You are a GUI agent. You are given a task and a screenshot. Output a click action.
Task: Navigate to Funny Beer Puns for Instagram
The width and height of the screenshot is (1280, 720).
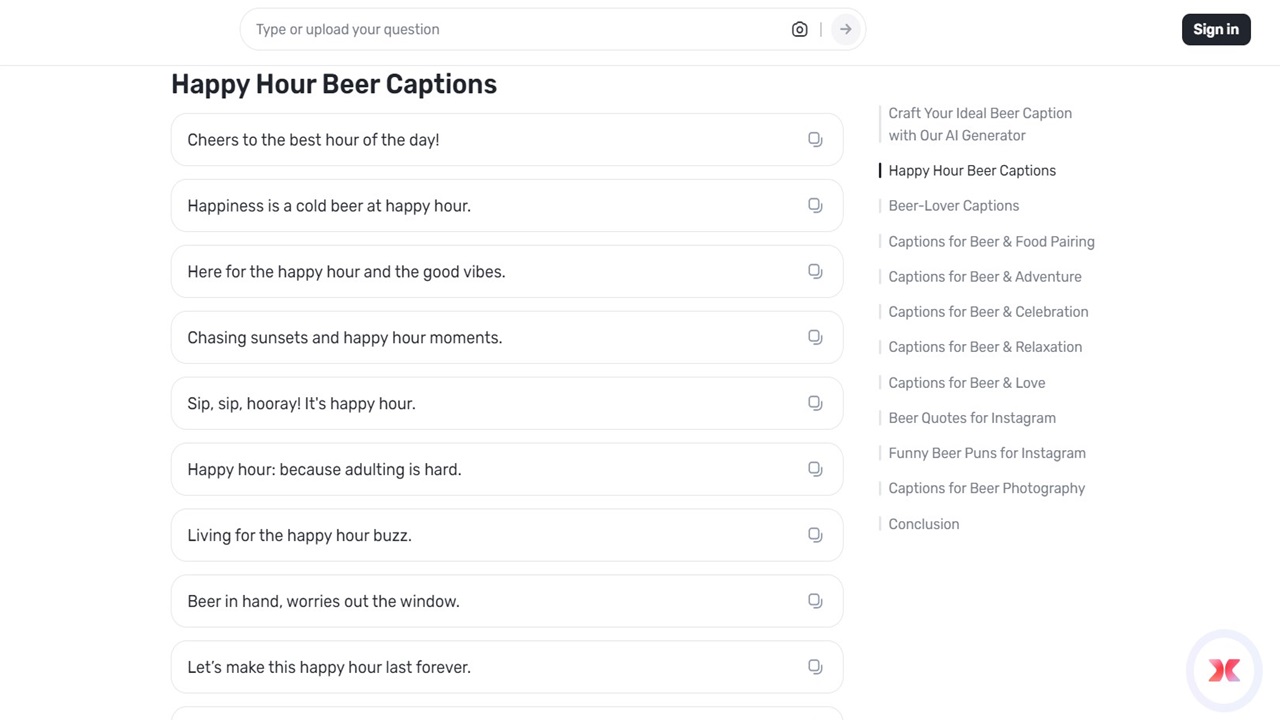click(x=986, y=453)
